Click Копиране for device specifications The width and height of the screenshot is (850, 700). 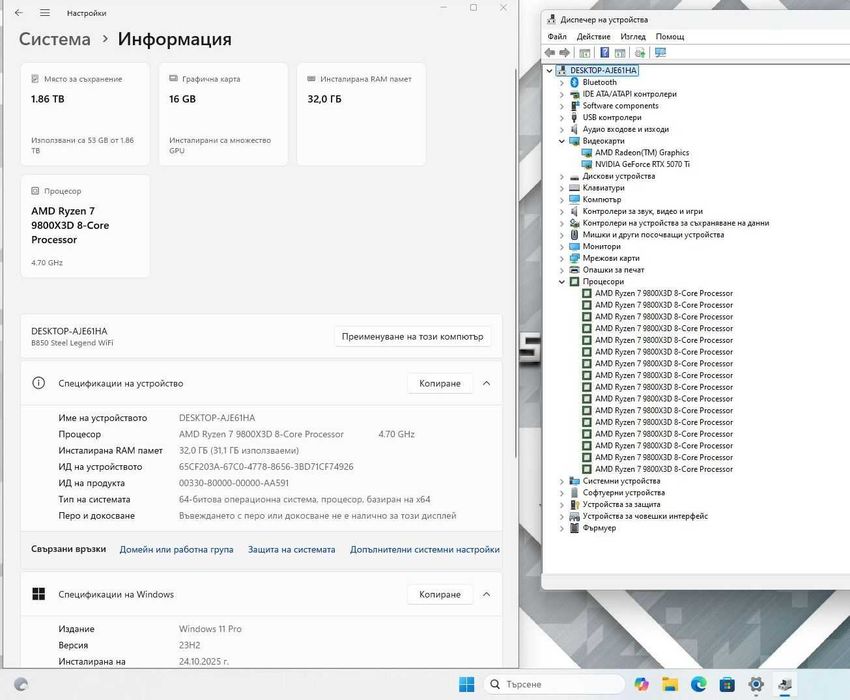click(x=440, y=383)
